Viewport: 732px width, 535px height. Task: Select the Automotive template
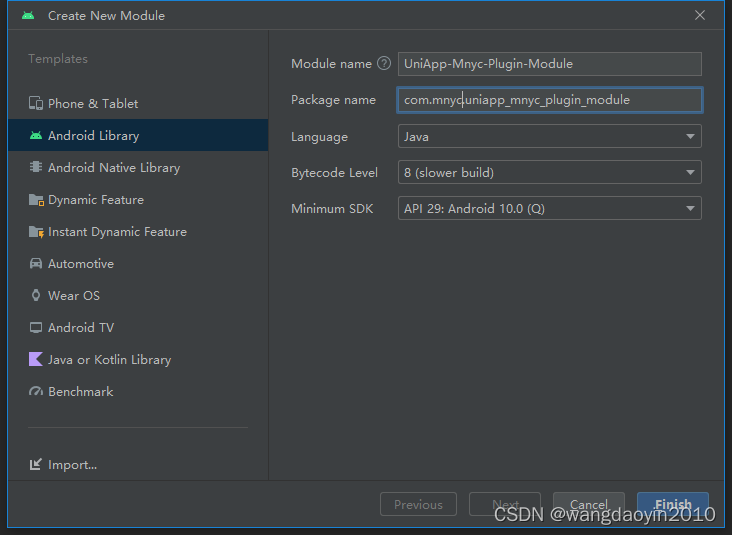(138, 264)
